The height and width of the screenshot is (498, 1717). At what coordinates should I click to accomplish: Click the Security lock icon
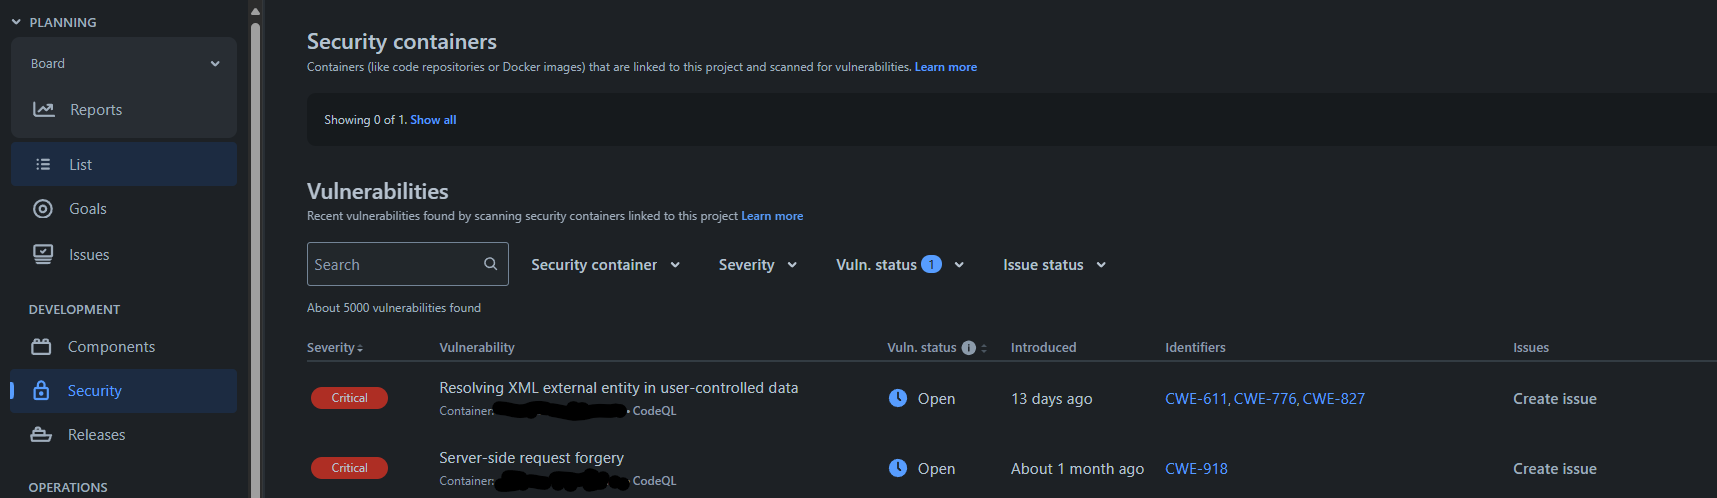click(x=41, y=391)
